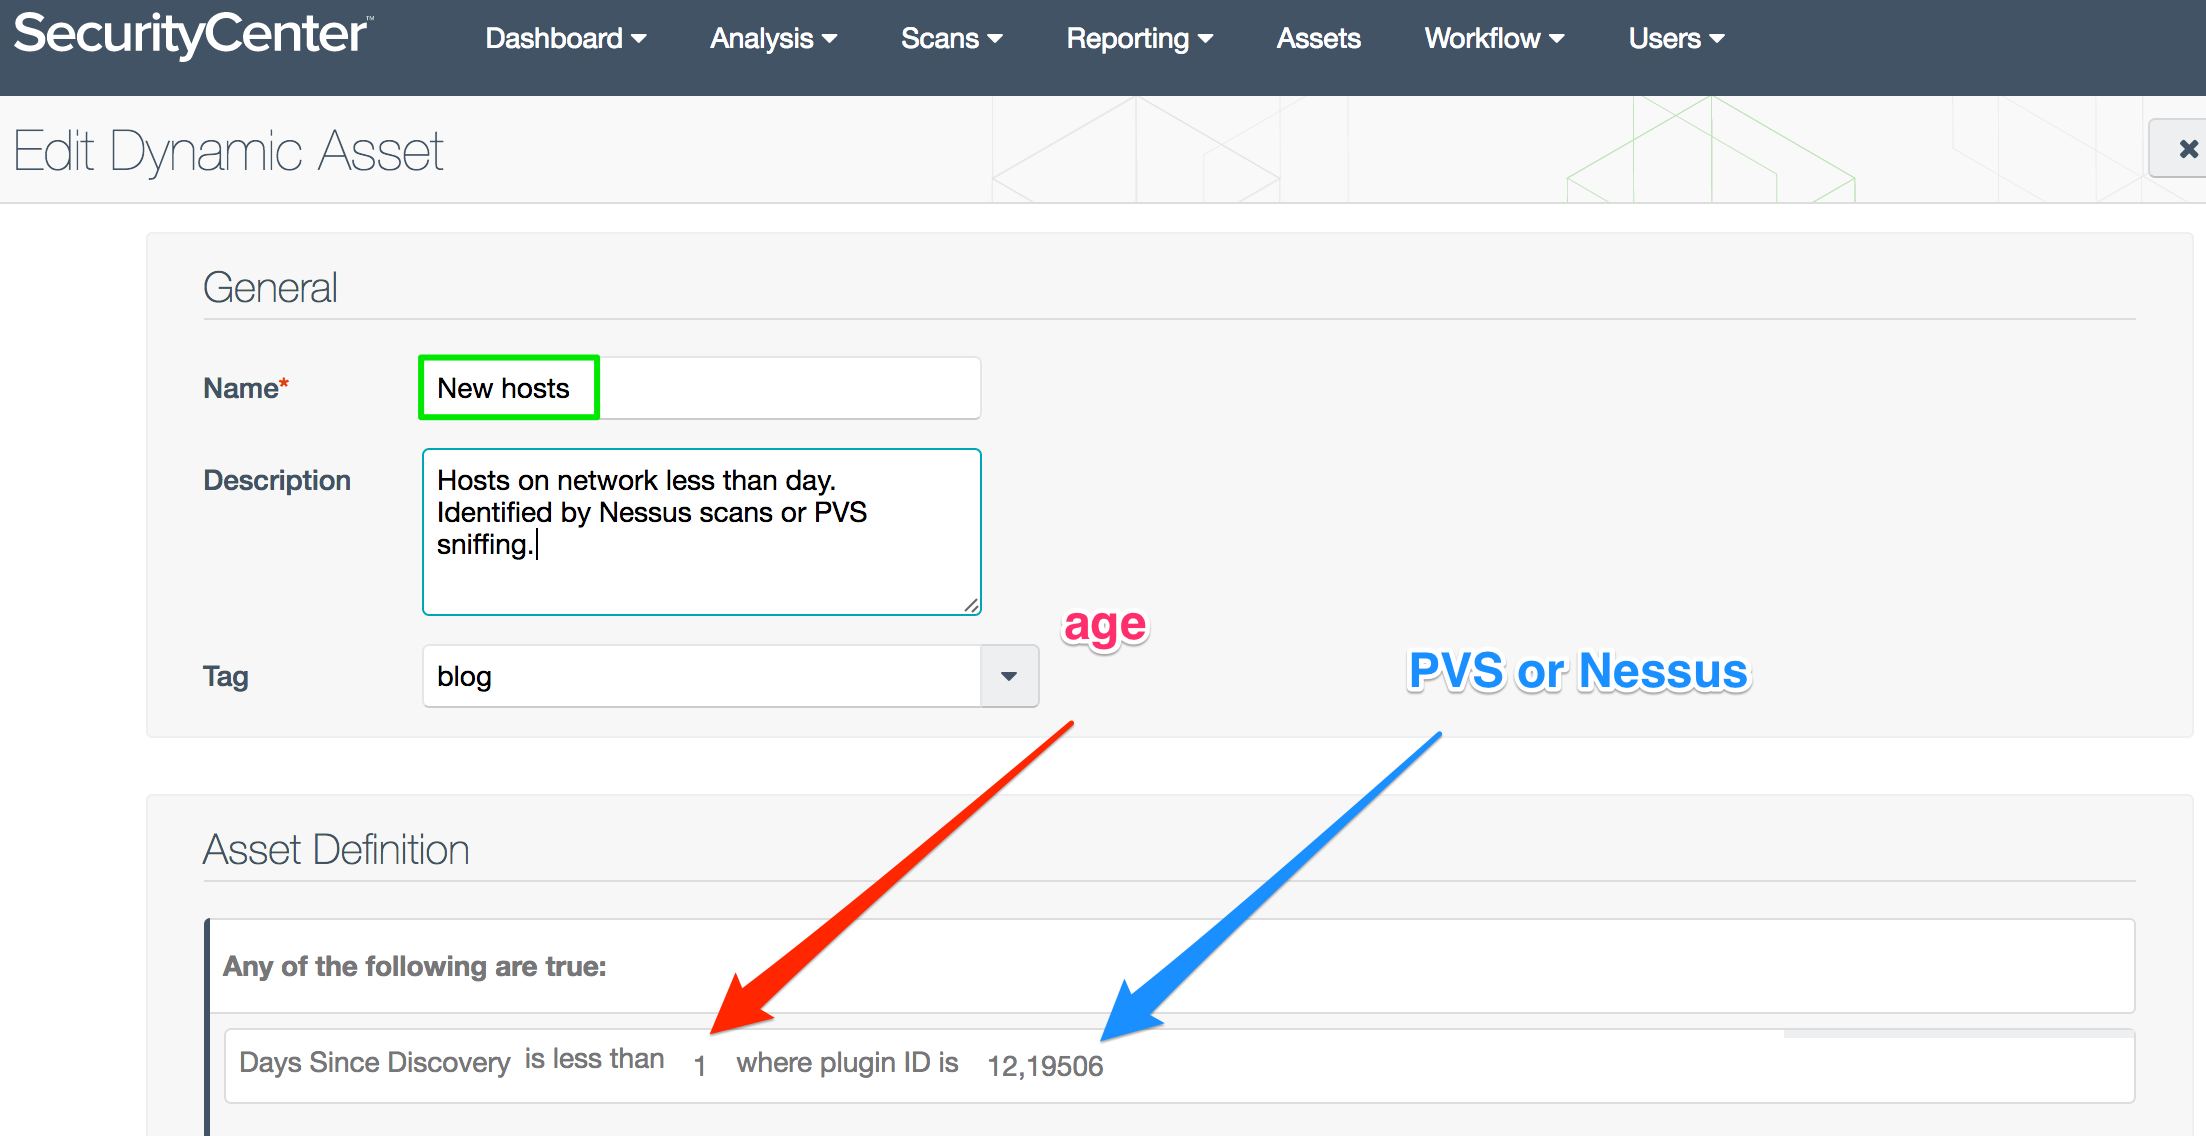
Task: Expand the Tag dropdown arrow
Action: pyautogui.click(x=1009, y=676)
